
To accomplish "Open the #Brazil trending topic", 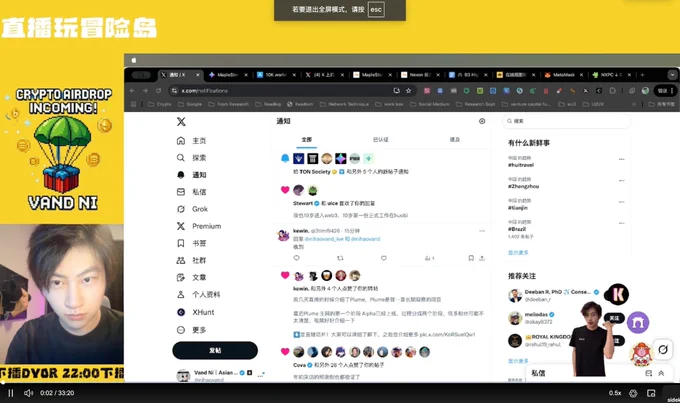I will coord(517,229).
